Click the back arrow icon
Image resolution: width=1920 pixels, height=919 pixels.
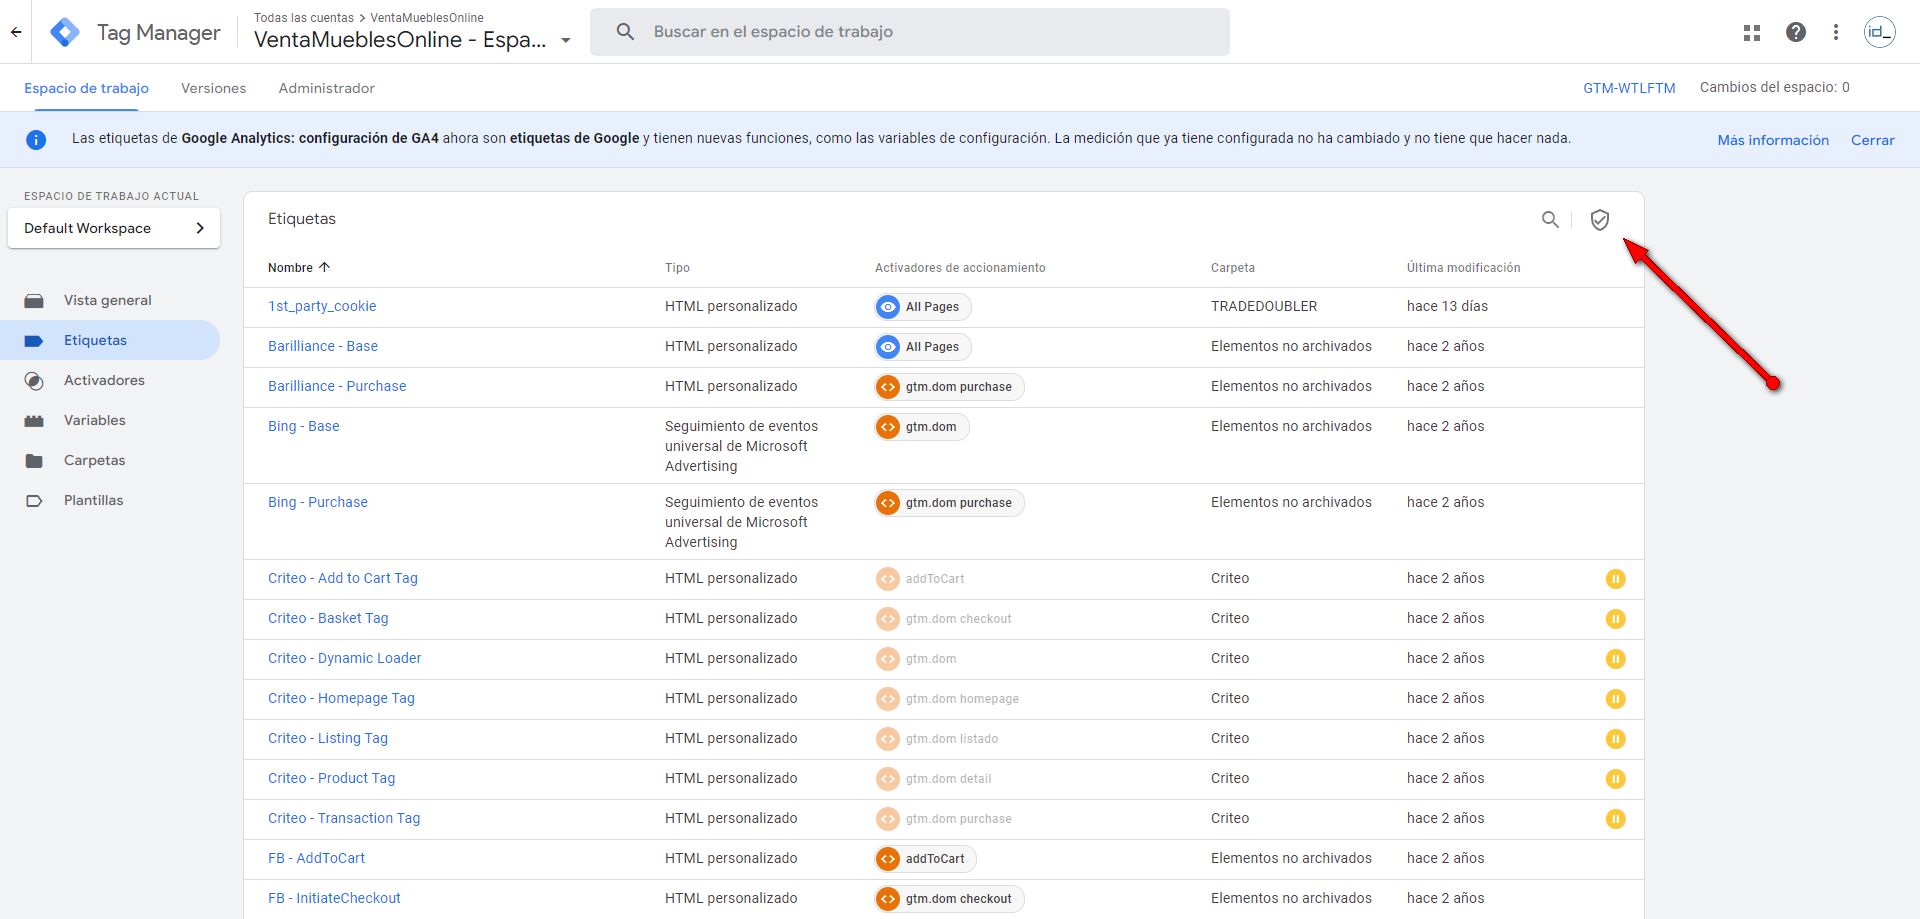click(x=16, y=32)
